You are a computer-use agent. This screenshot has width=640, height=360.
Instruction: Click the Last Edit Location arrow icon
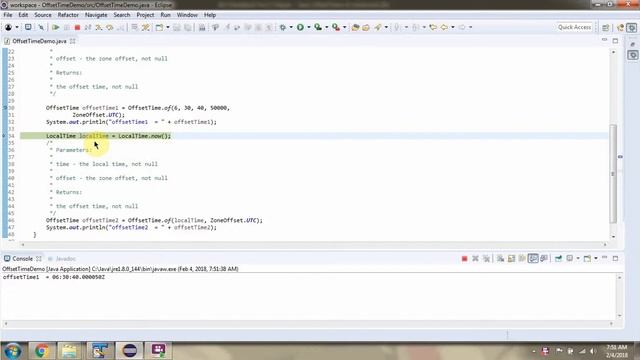point(433,27)
